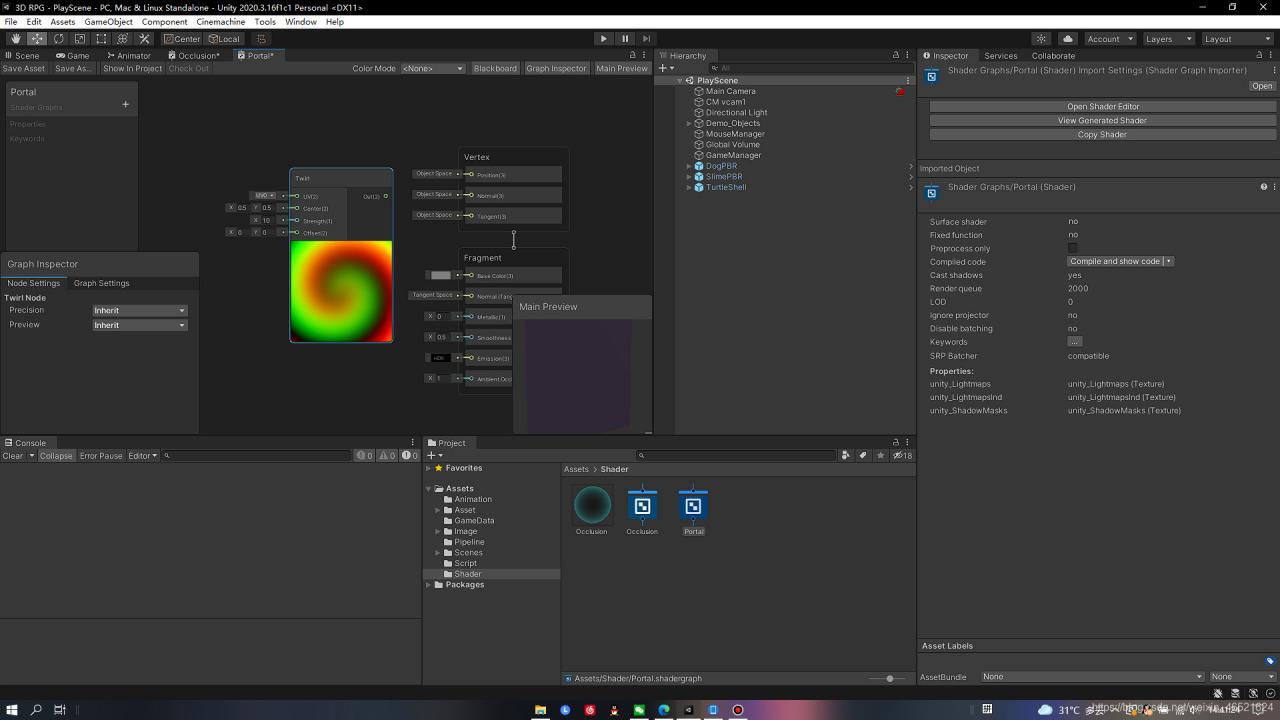Open Windows Start menu

tap(12, 710)
